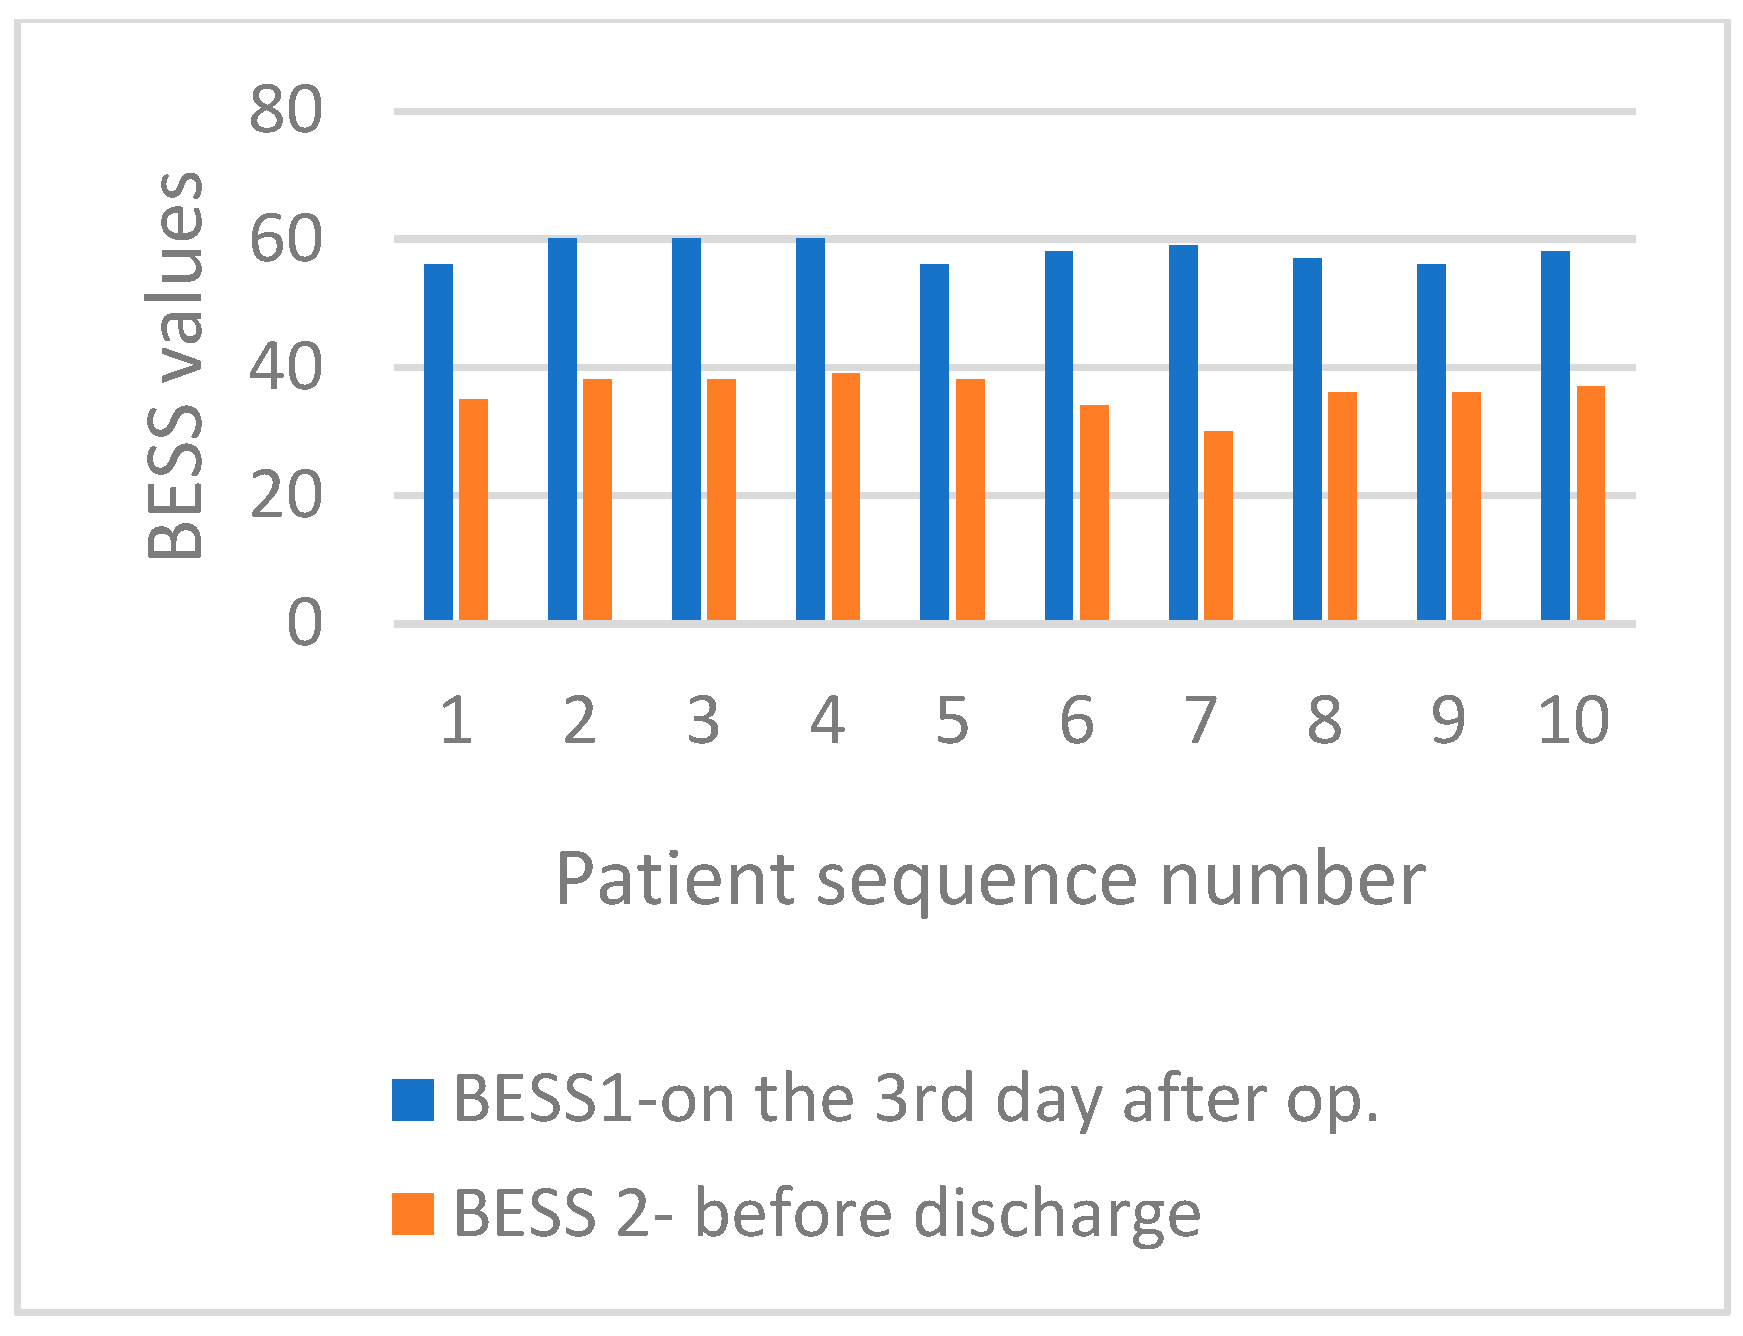1743x1336 pixels.
Task: Select the orange bar for patient 4
Action: pos(846,497)
